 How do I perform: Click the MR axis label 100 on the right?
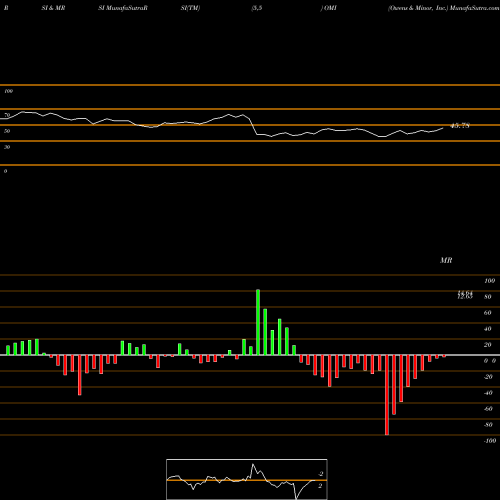tap(490, 281)
